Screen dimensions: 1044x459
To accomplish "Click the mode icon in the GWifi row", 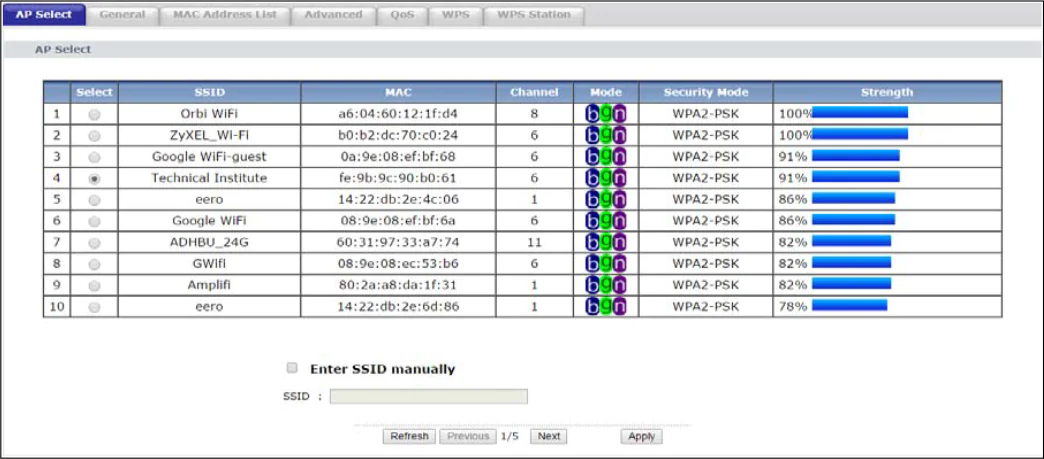I will coord(606,264).
